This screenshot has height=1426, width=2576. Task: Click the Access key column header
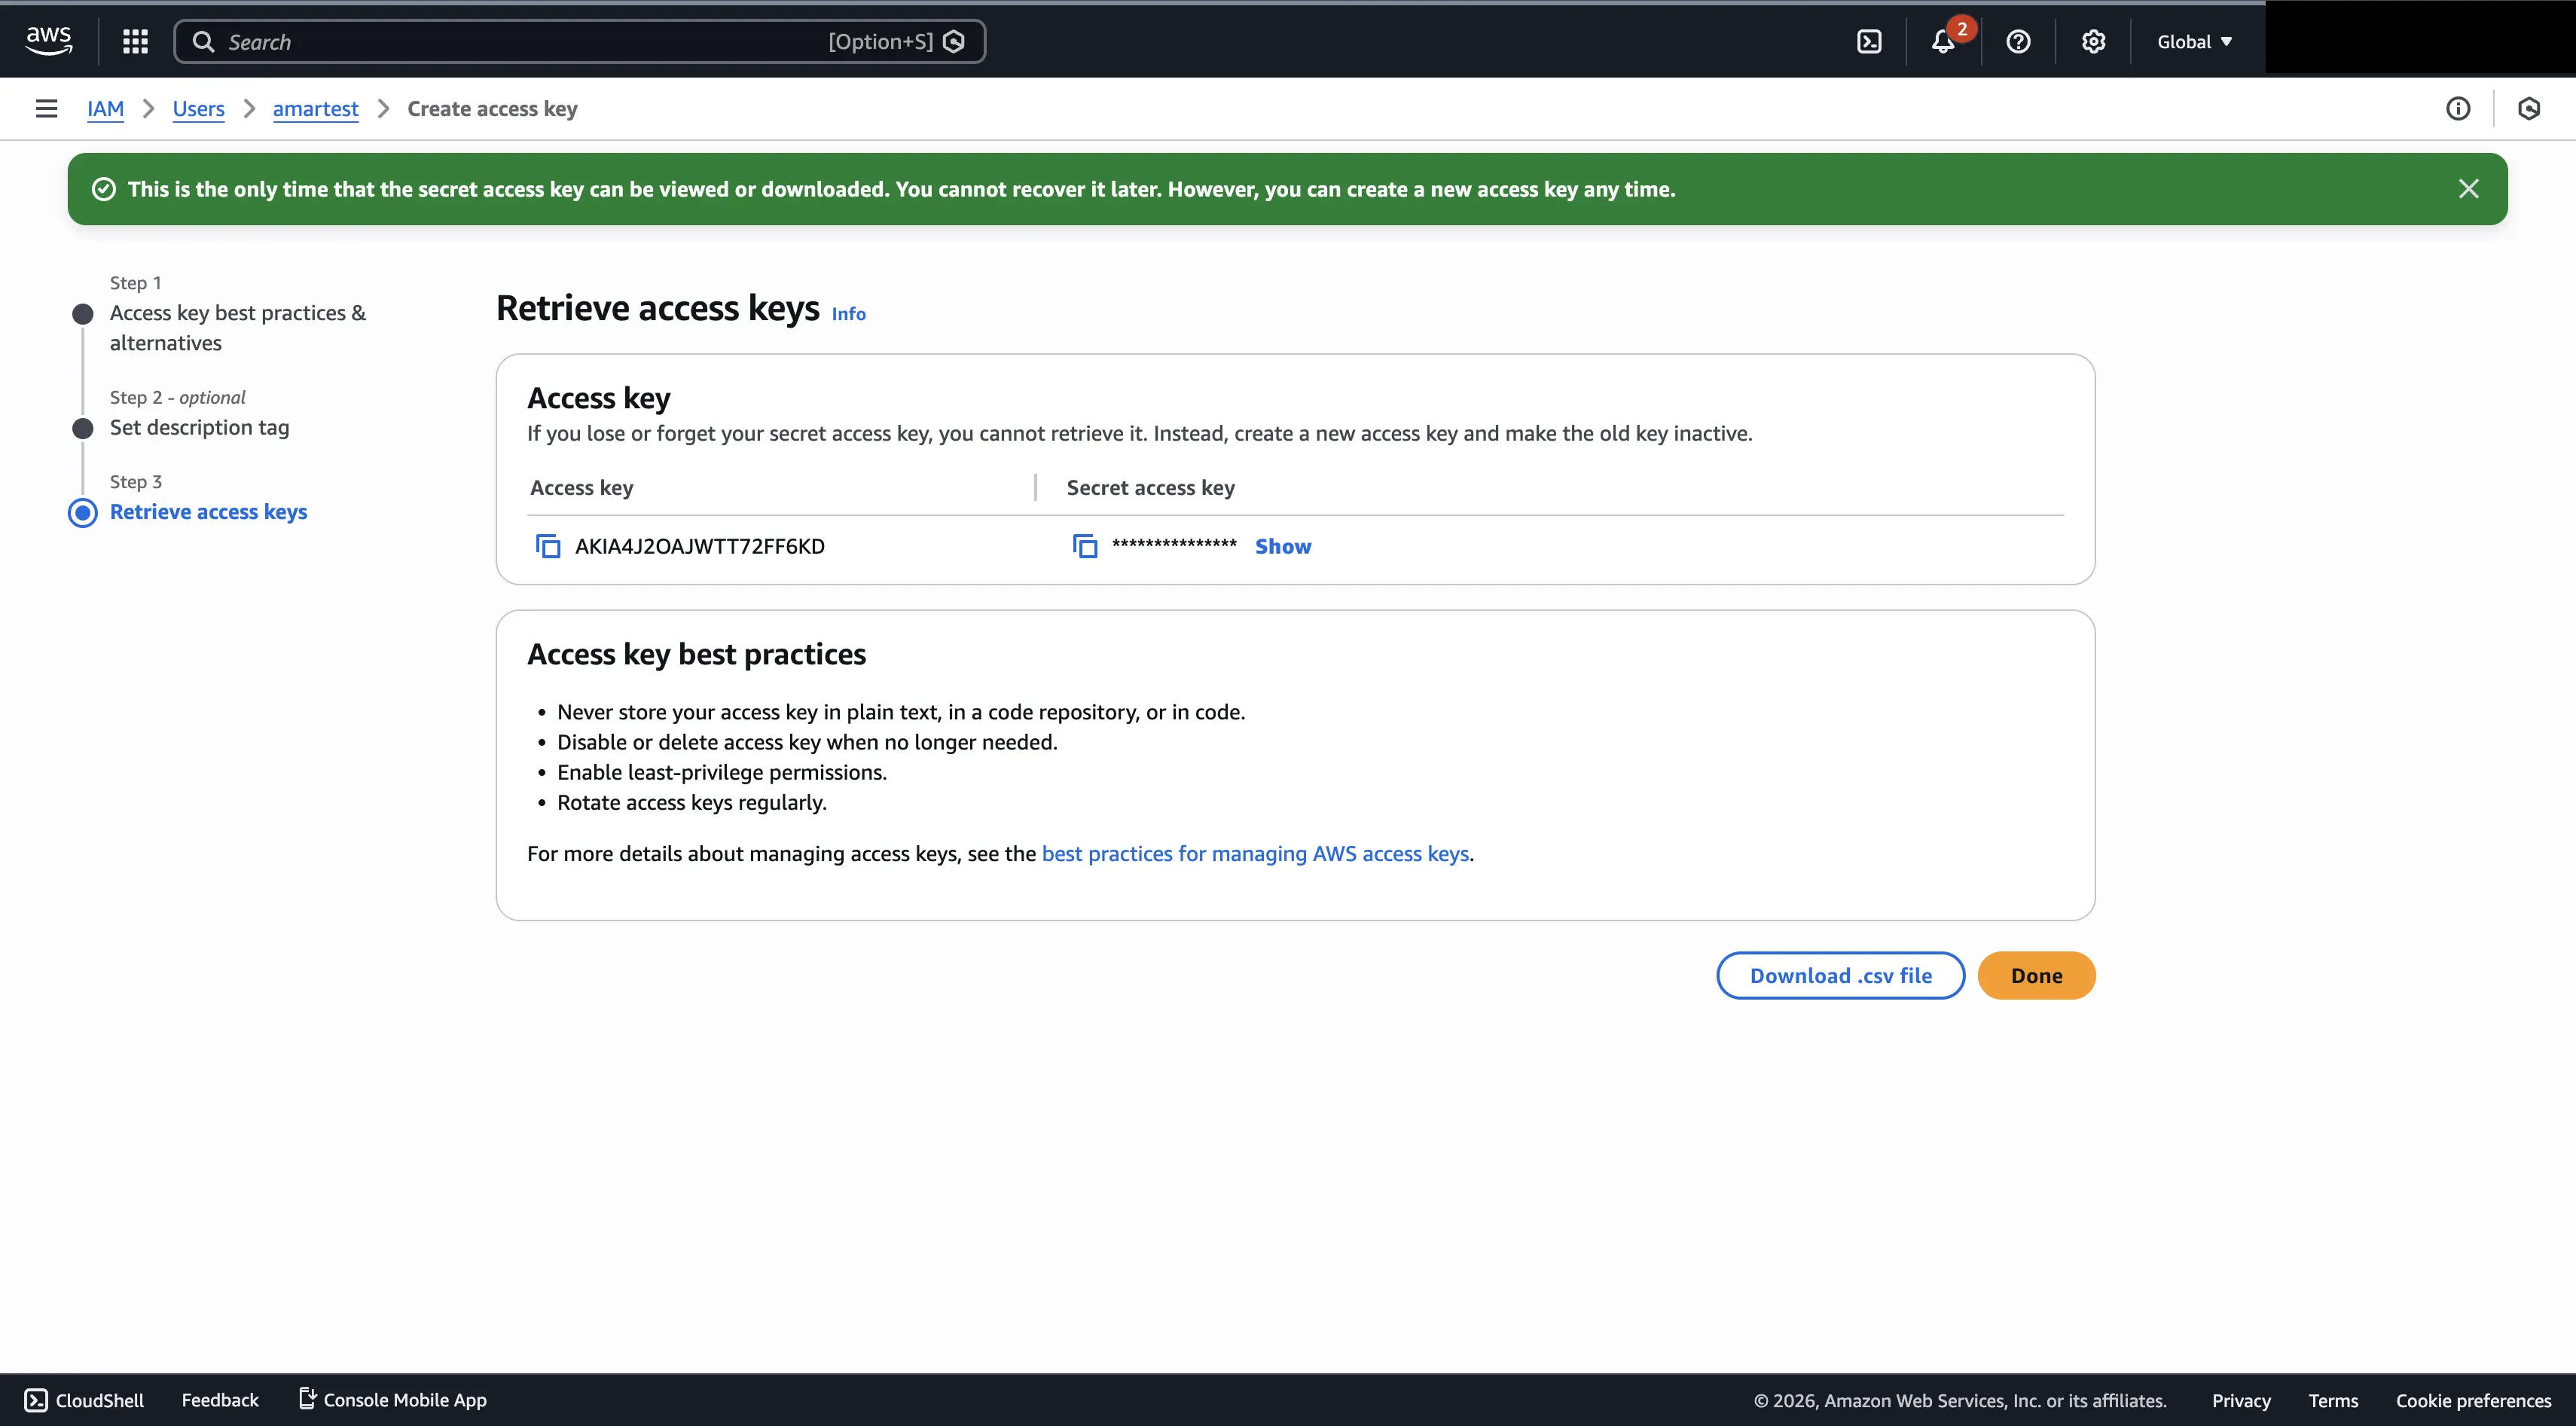(581, 487)
